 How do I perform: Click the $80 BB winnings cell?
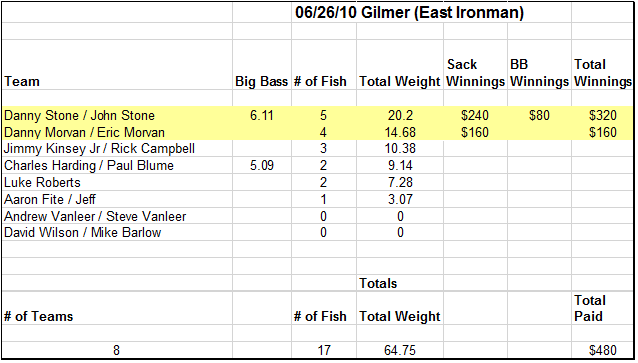pos(539,116)
